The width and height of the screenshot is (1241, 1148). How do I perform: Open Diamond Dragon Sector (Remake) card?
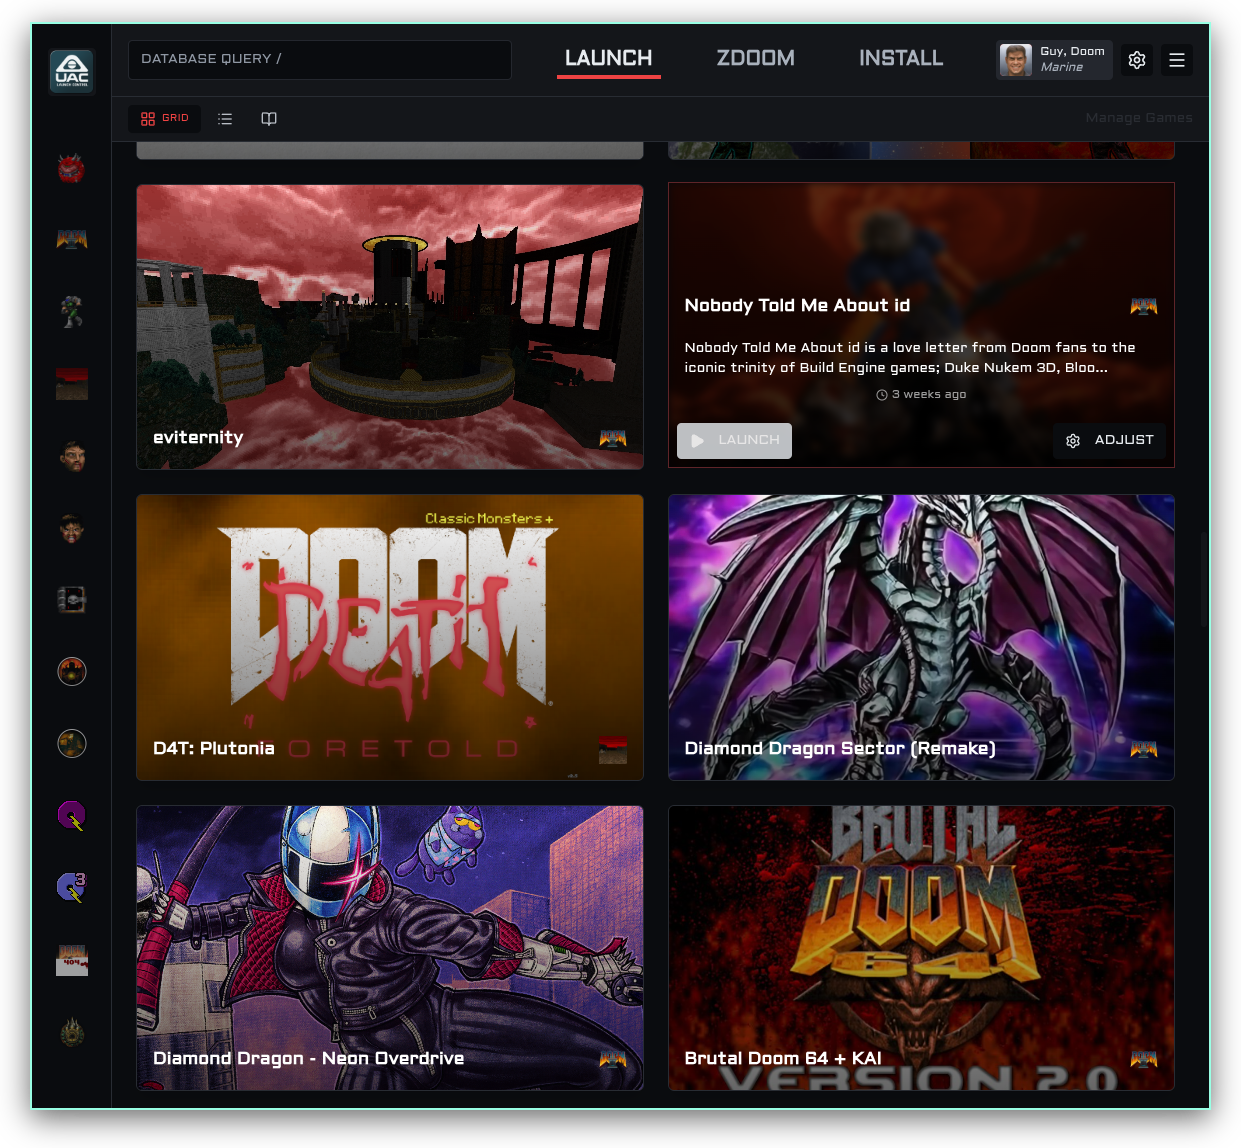[921, 637]
